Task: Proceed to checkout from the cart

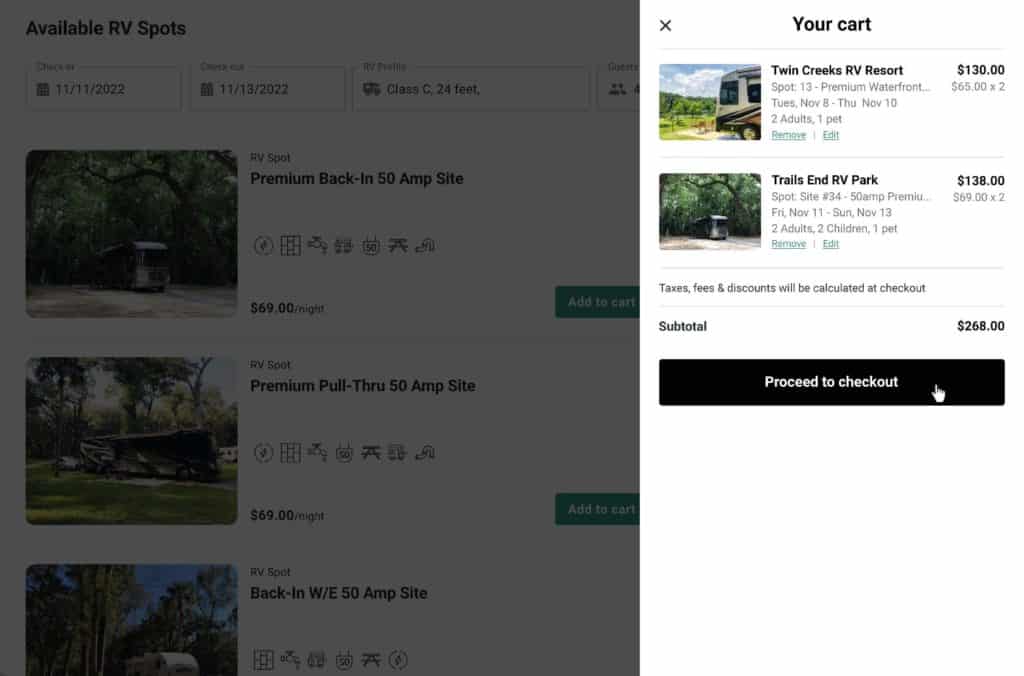Action: pos(831,382)
